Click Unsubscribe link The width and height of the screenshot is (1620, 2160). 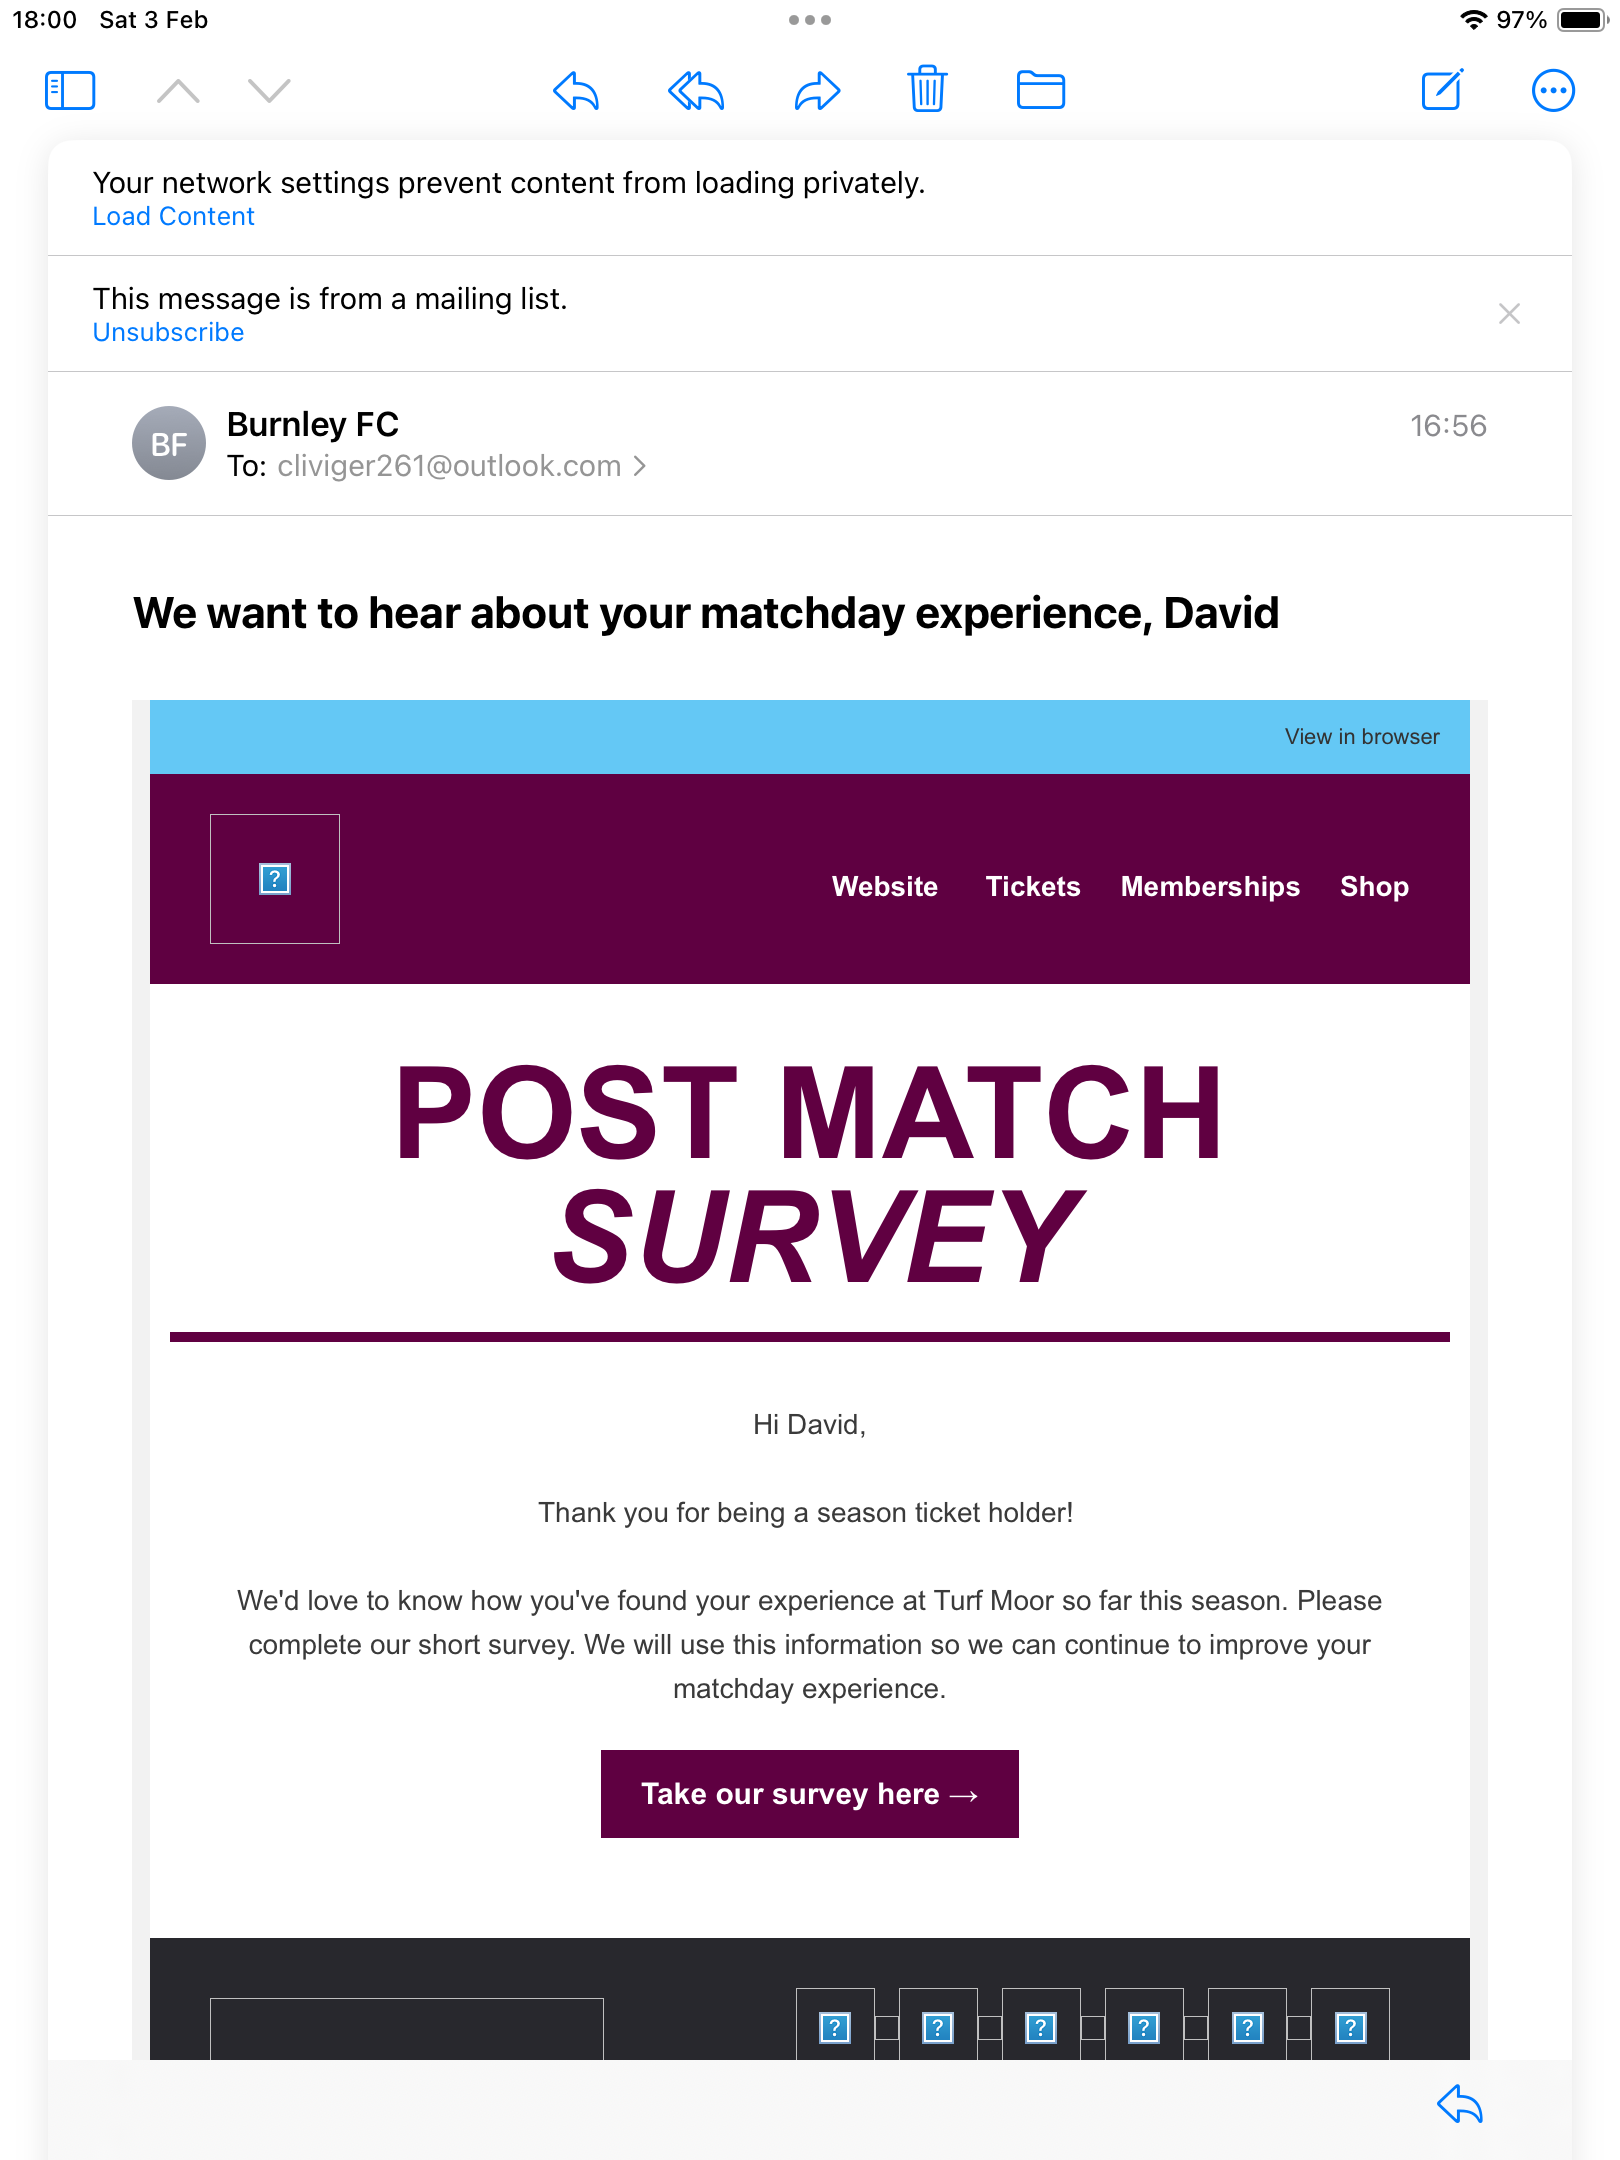tap(168, 332)
